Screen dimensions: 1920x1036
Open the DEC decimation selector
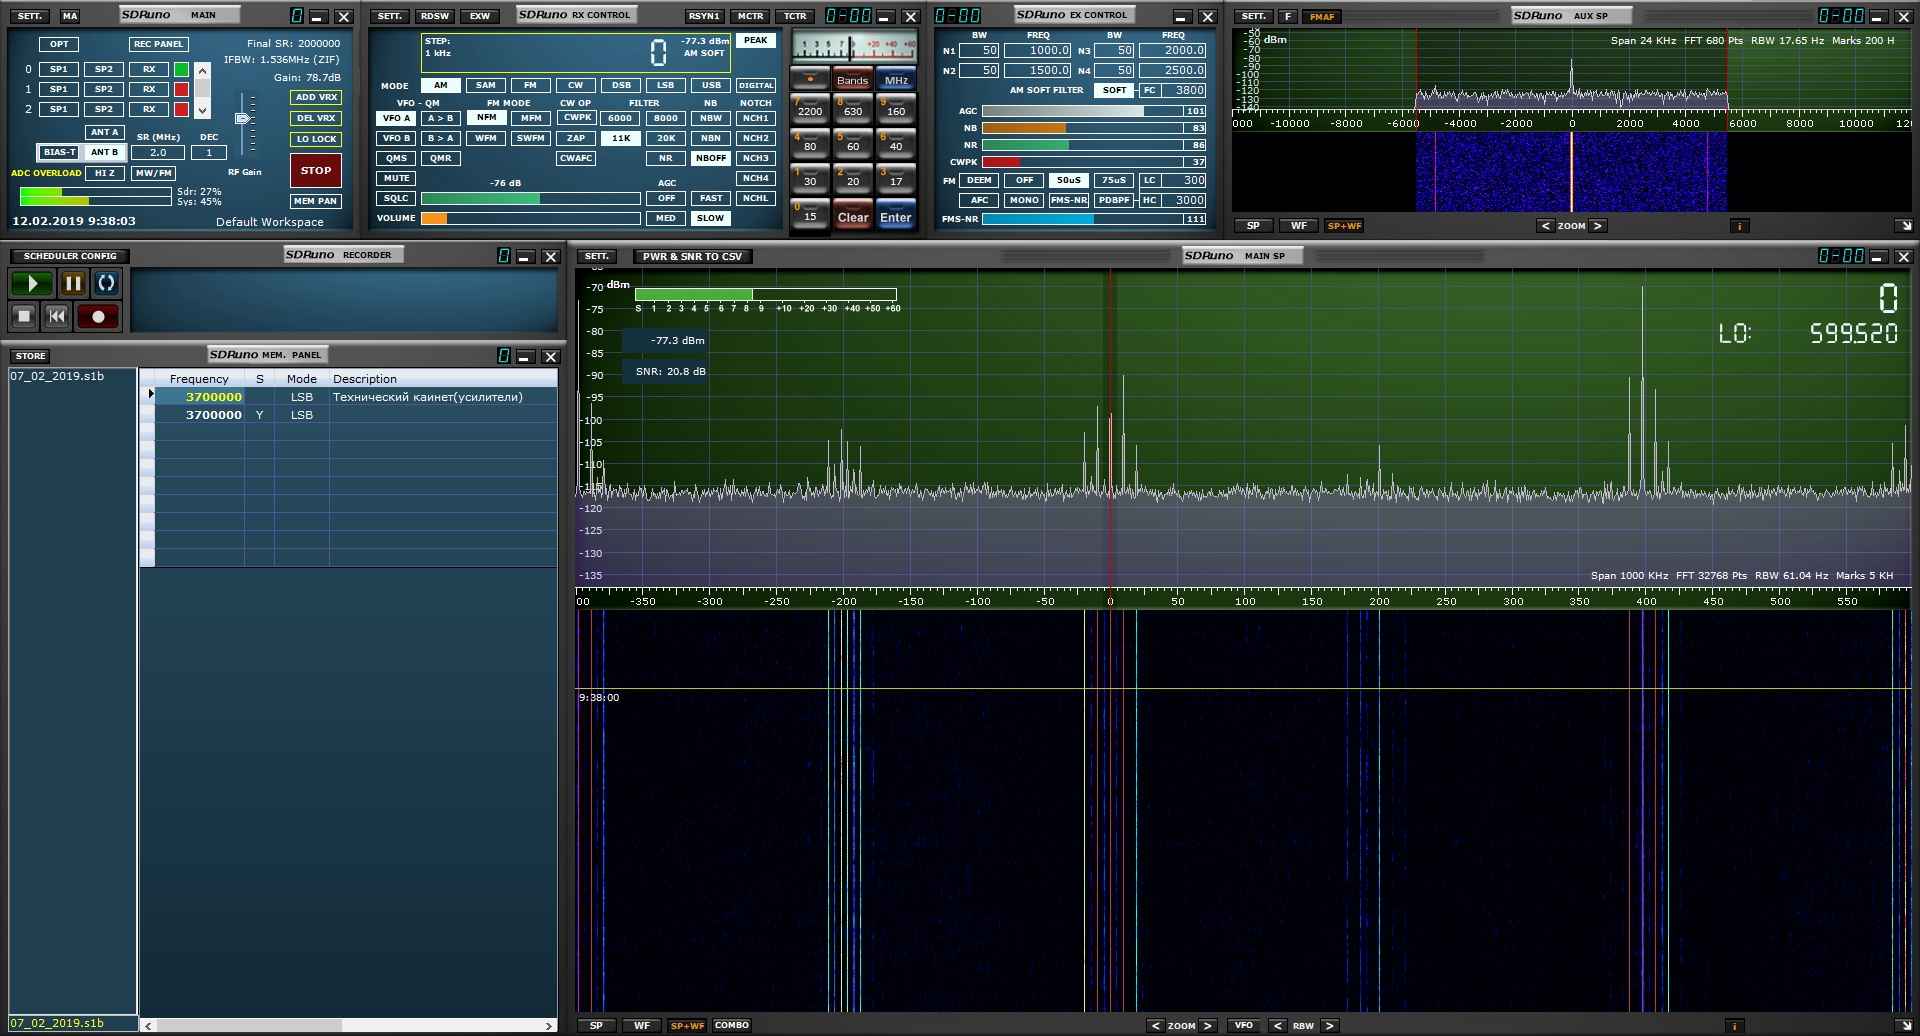tap(209, 153)
